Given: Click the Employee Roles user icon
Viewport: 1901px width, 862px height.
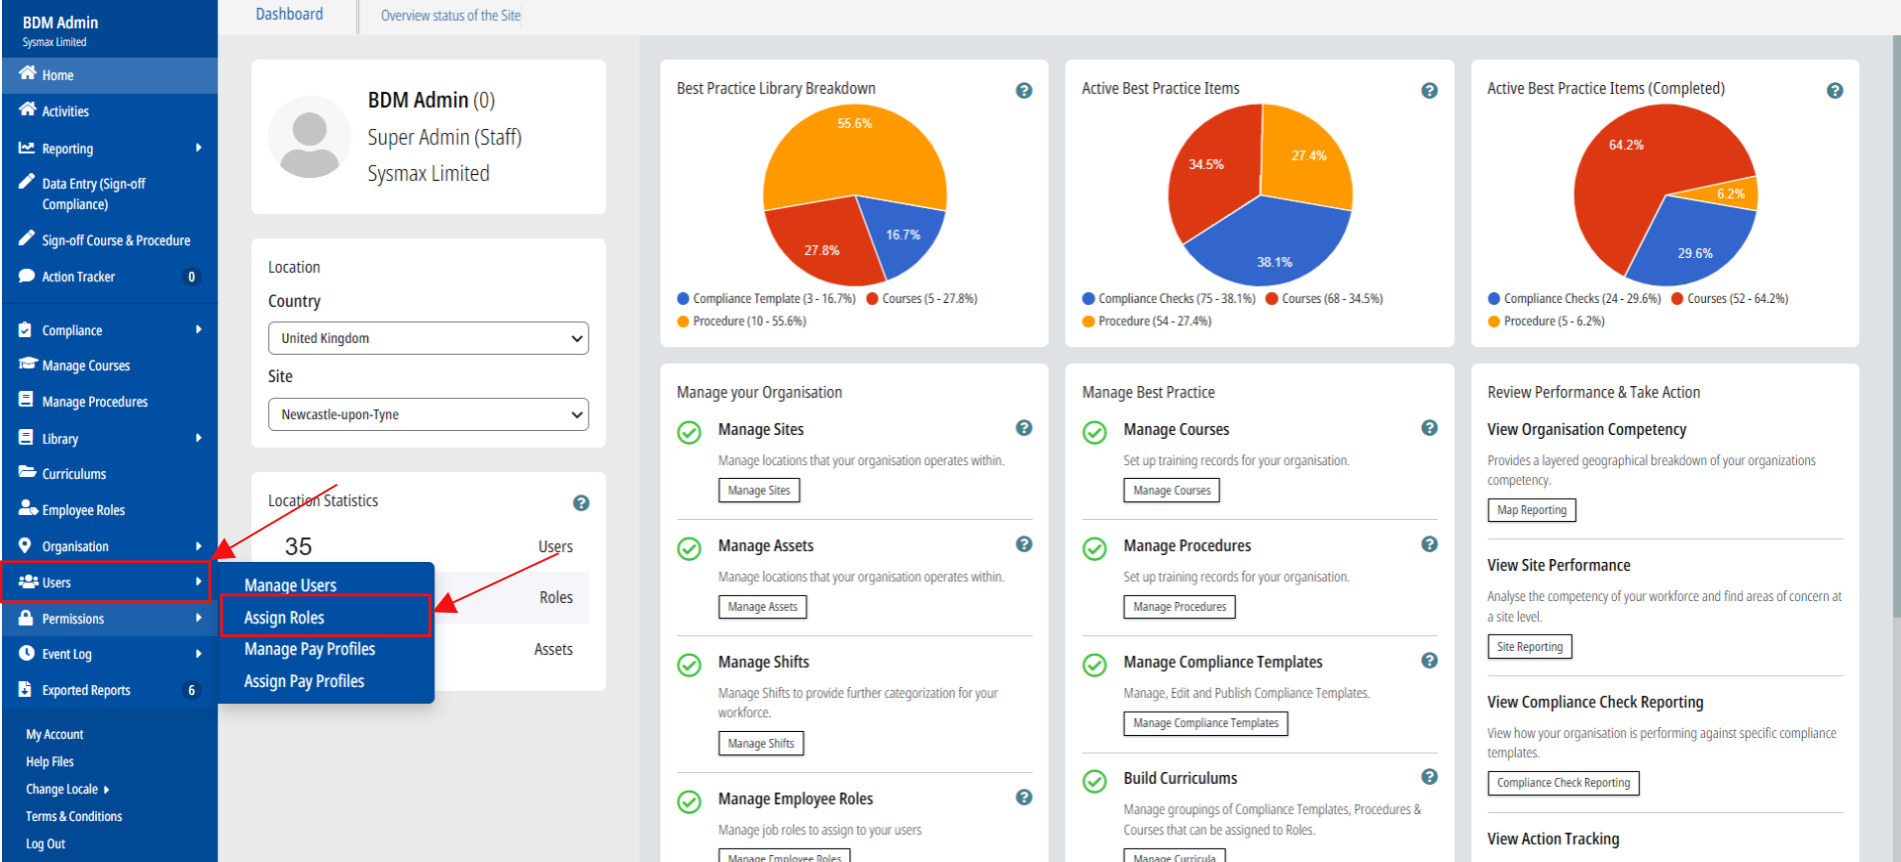Looking at the screenshot, I should point(28,509).
